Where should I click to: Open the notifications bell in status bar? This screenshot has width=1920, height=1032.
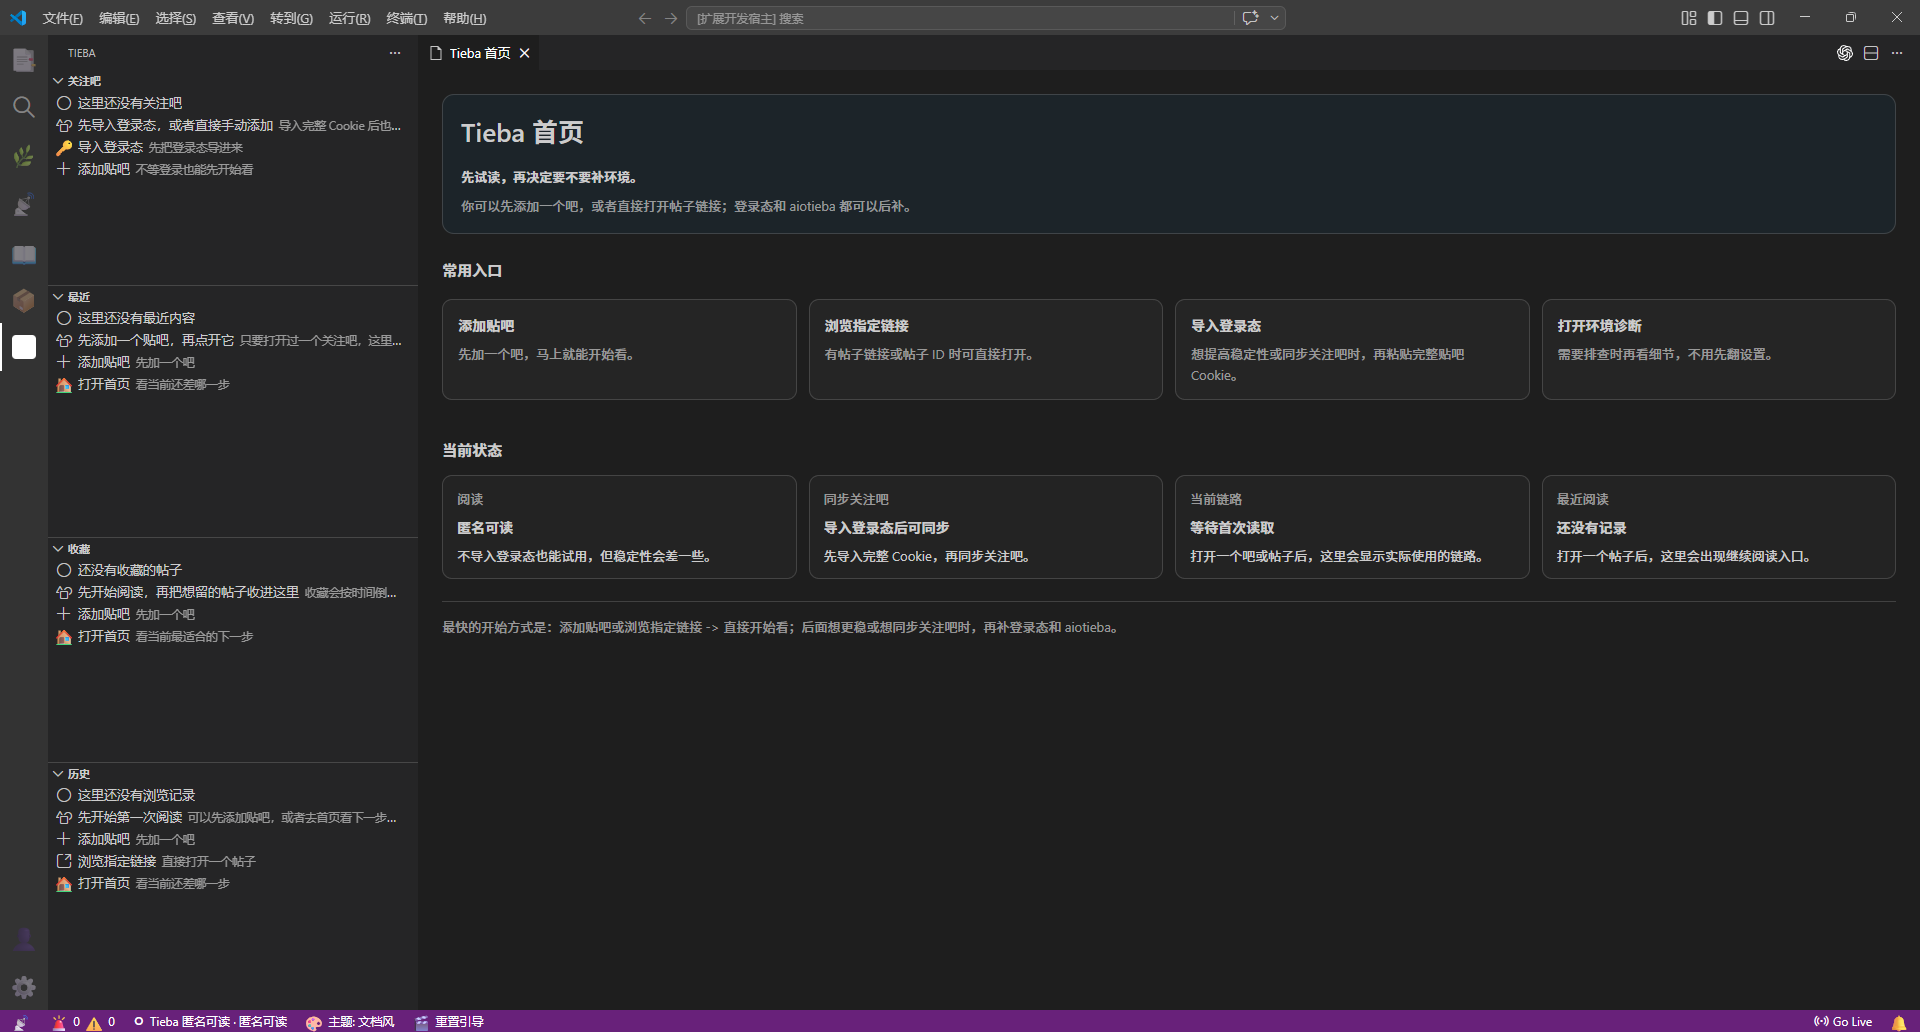pos(1899,1022)
